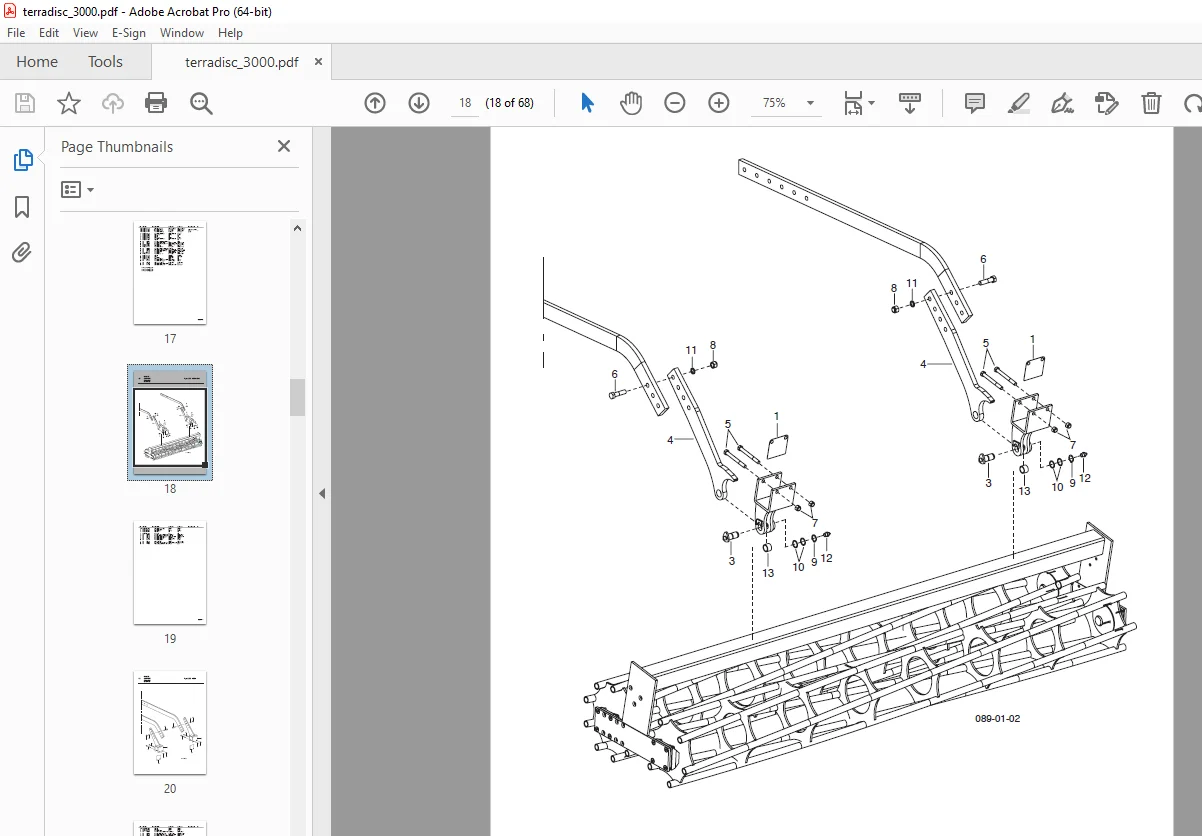1202x836 pixels.
Task: Activate the hand pan tool
Action: [x=631, y=103]
